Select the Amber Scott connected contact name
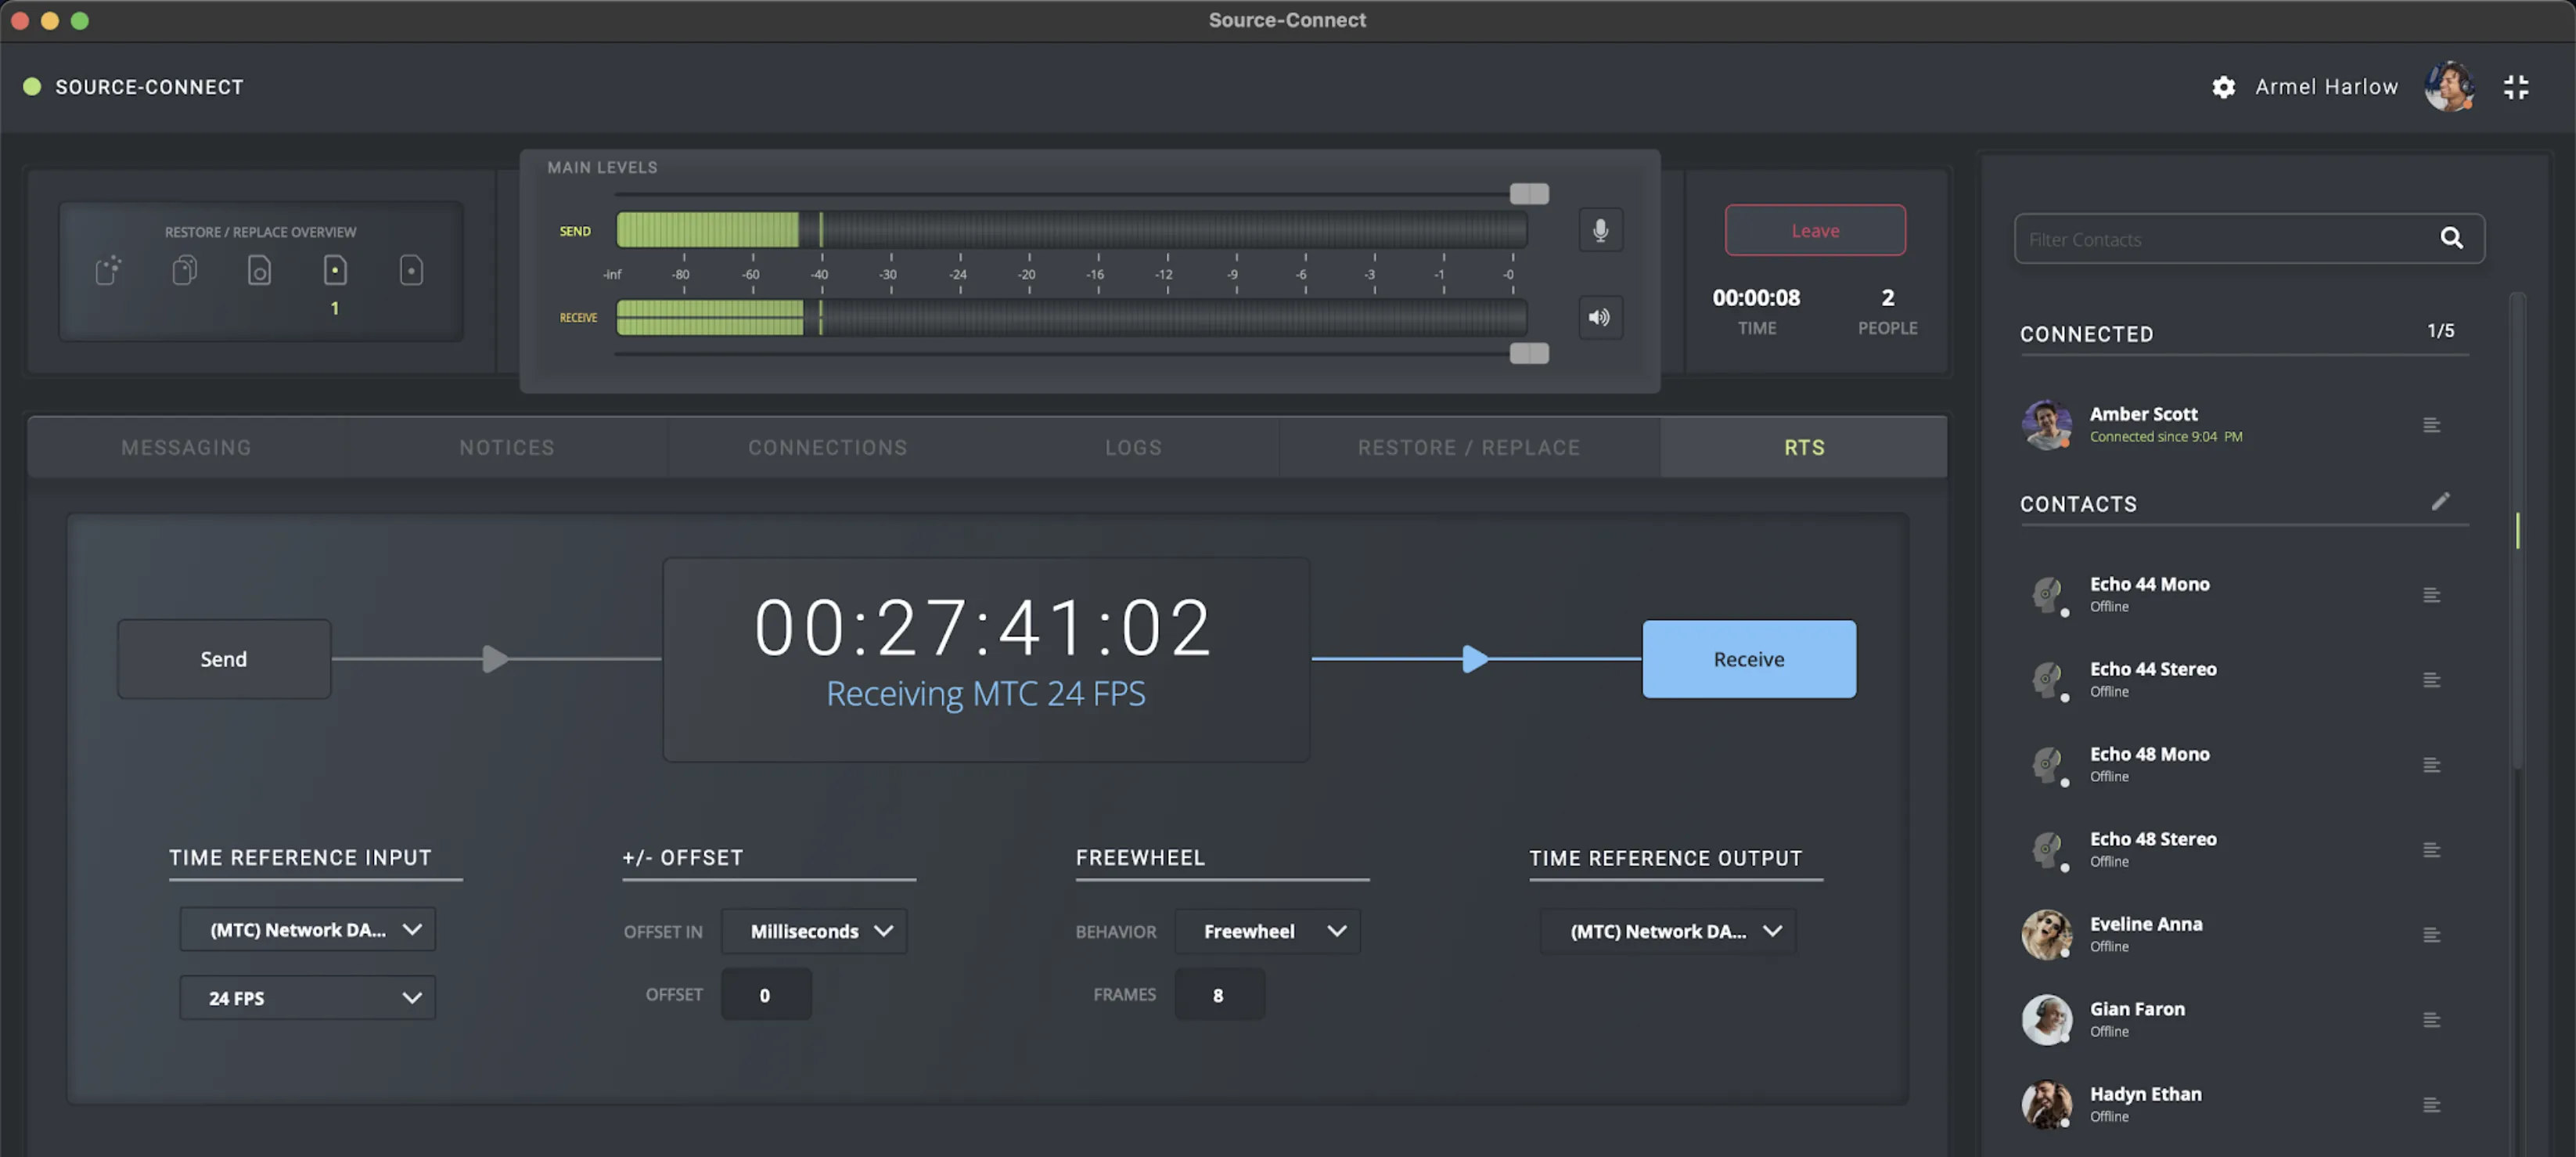The height and width of the screenshot is (1157, 2576). (x=2144, y=414)
